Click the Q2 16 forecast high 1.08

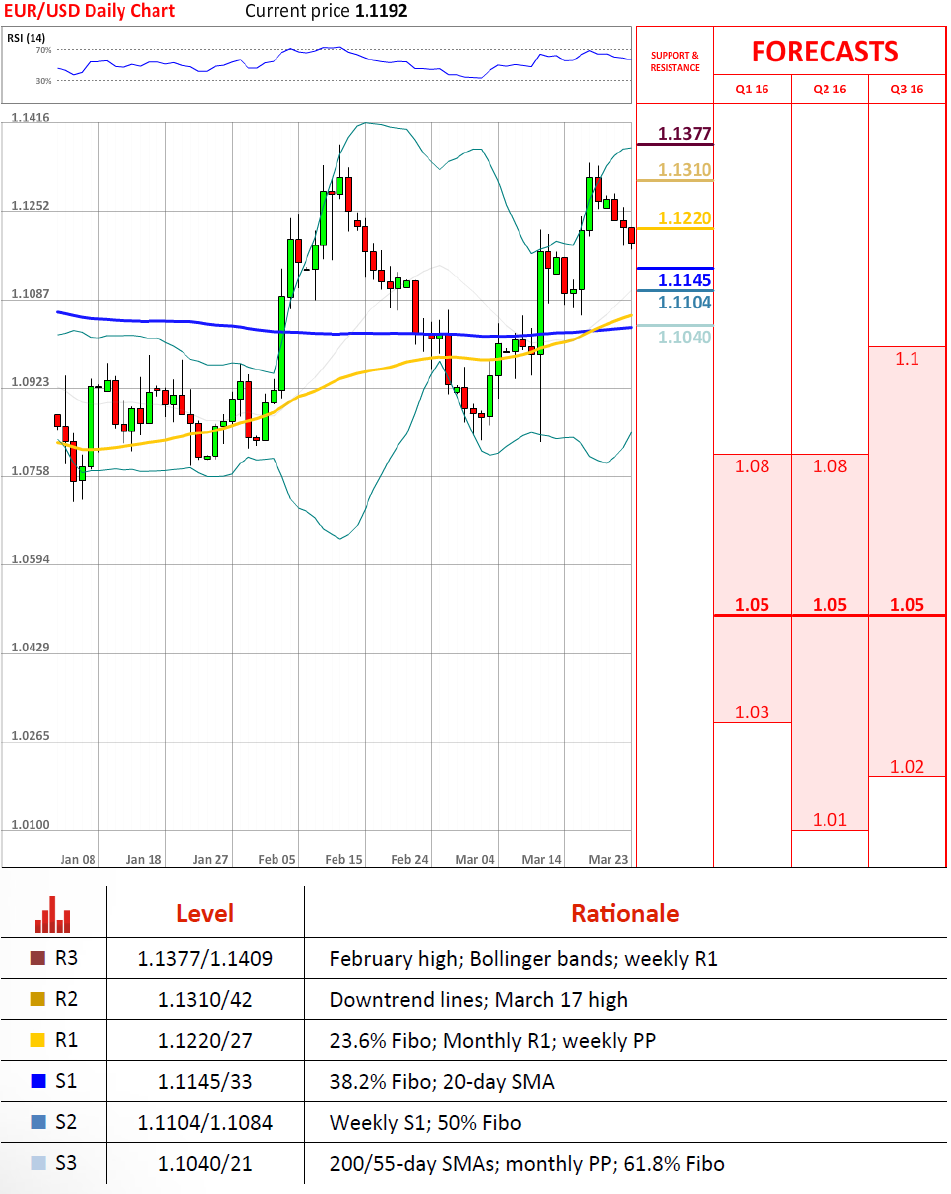coord(829,466)
